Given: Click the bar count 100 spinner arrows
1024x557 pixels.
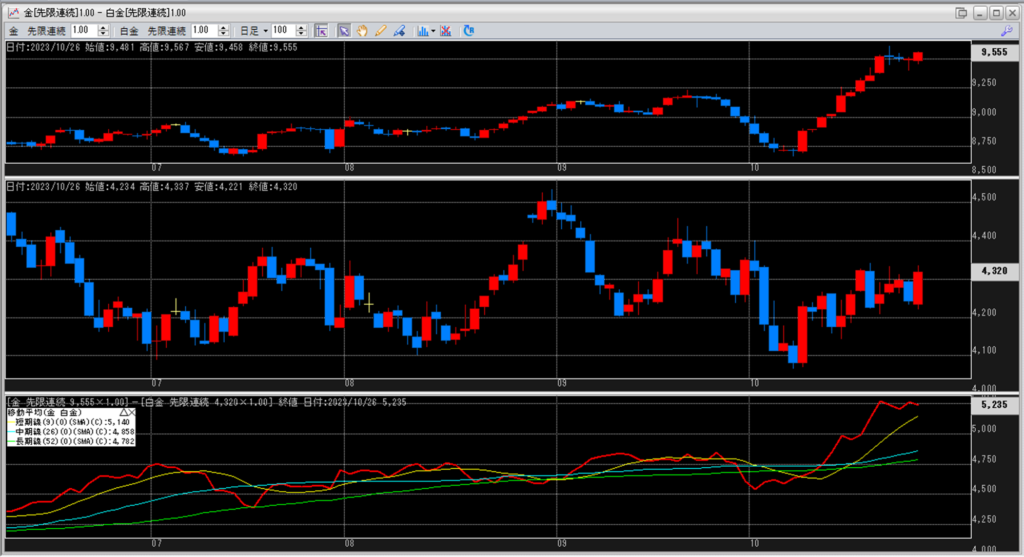Looking at the screenshot, I should tap(304, 31).
